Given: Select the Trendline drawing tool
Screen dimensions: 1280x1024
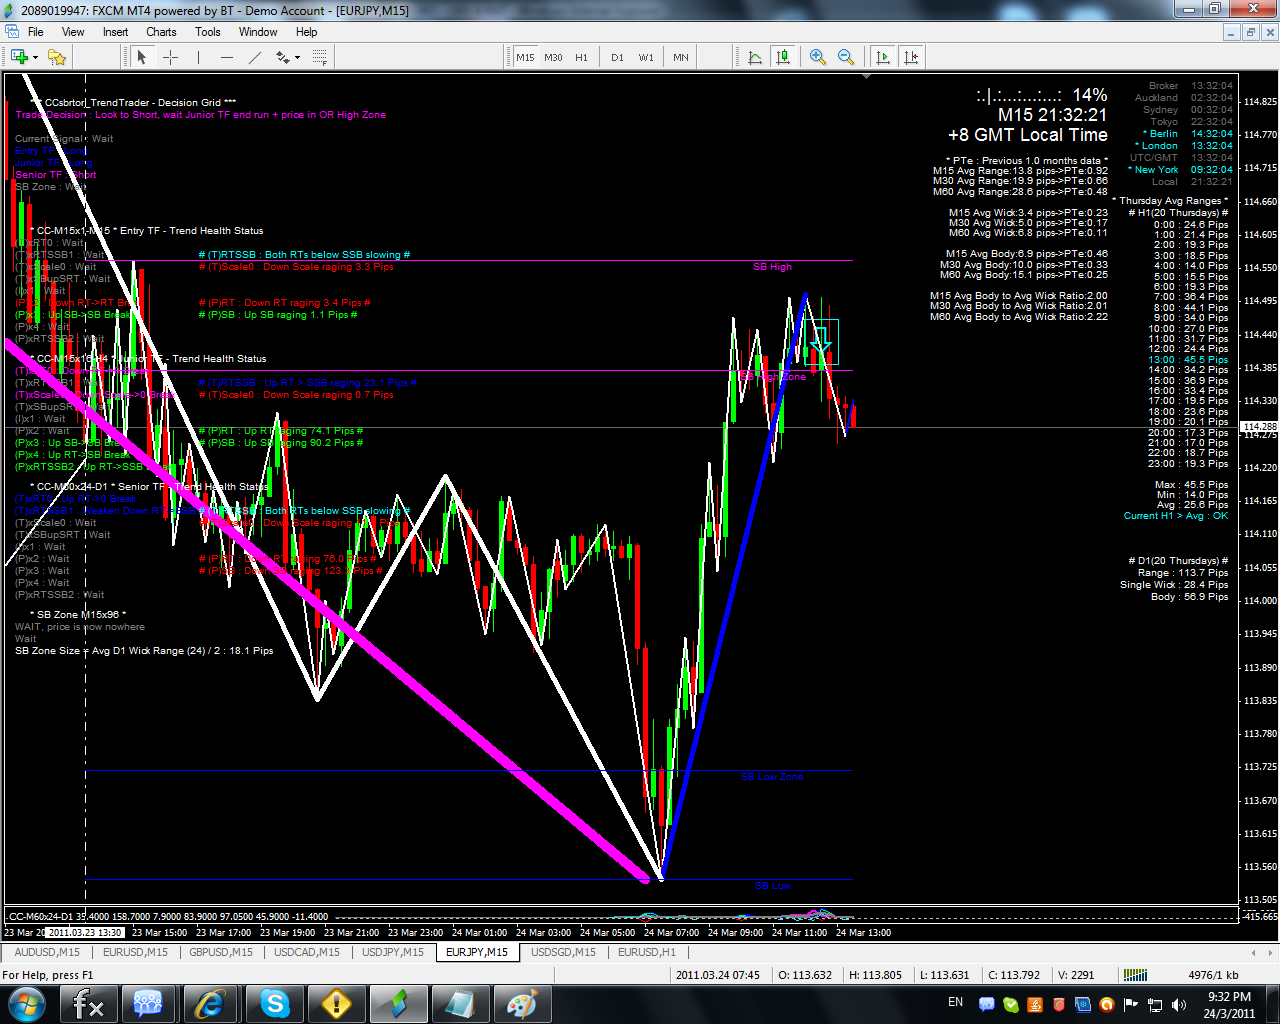Looking at the screenshot, I should [x=253, y=57].
